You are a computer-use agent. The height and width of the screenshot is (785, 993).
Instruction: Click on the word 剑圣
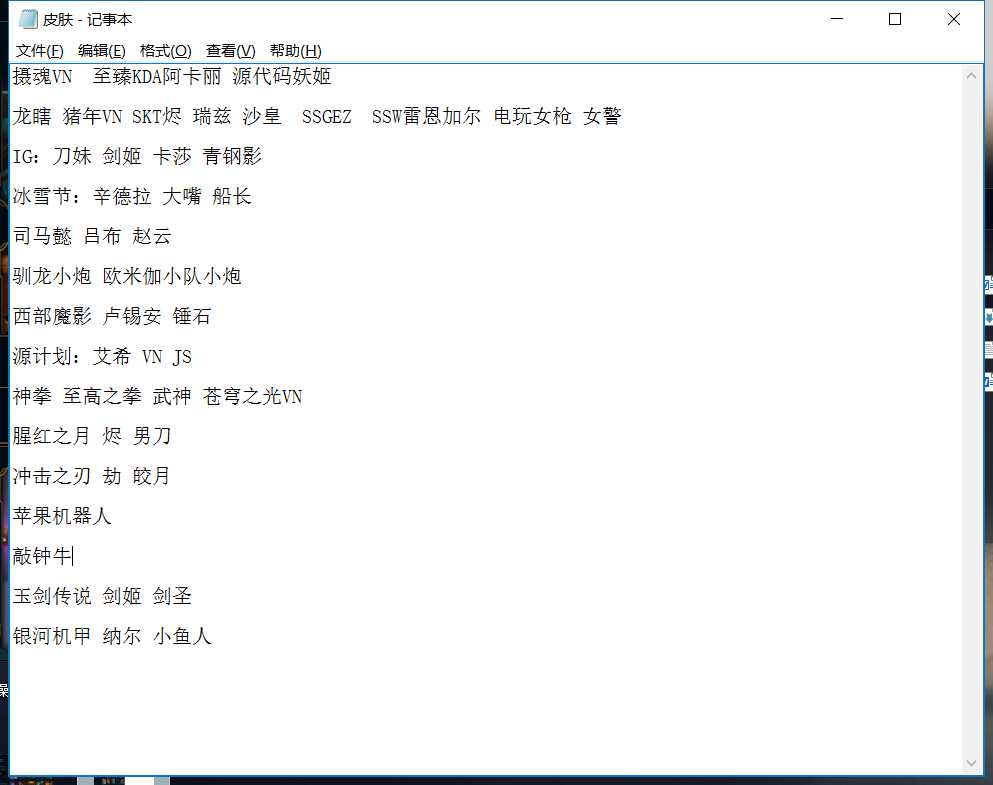pyautogui.click(x=172, y=596)
